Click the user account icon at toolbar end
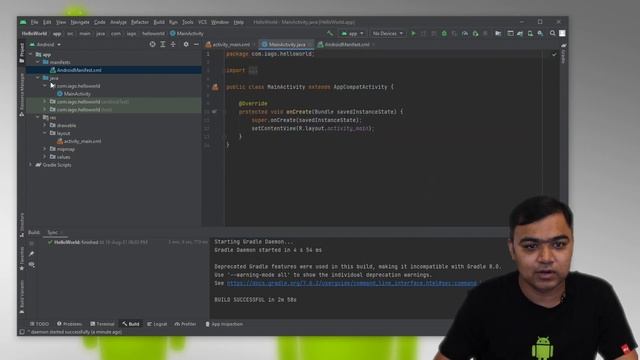 pos(562,33)
